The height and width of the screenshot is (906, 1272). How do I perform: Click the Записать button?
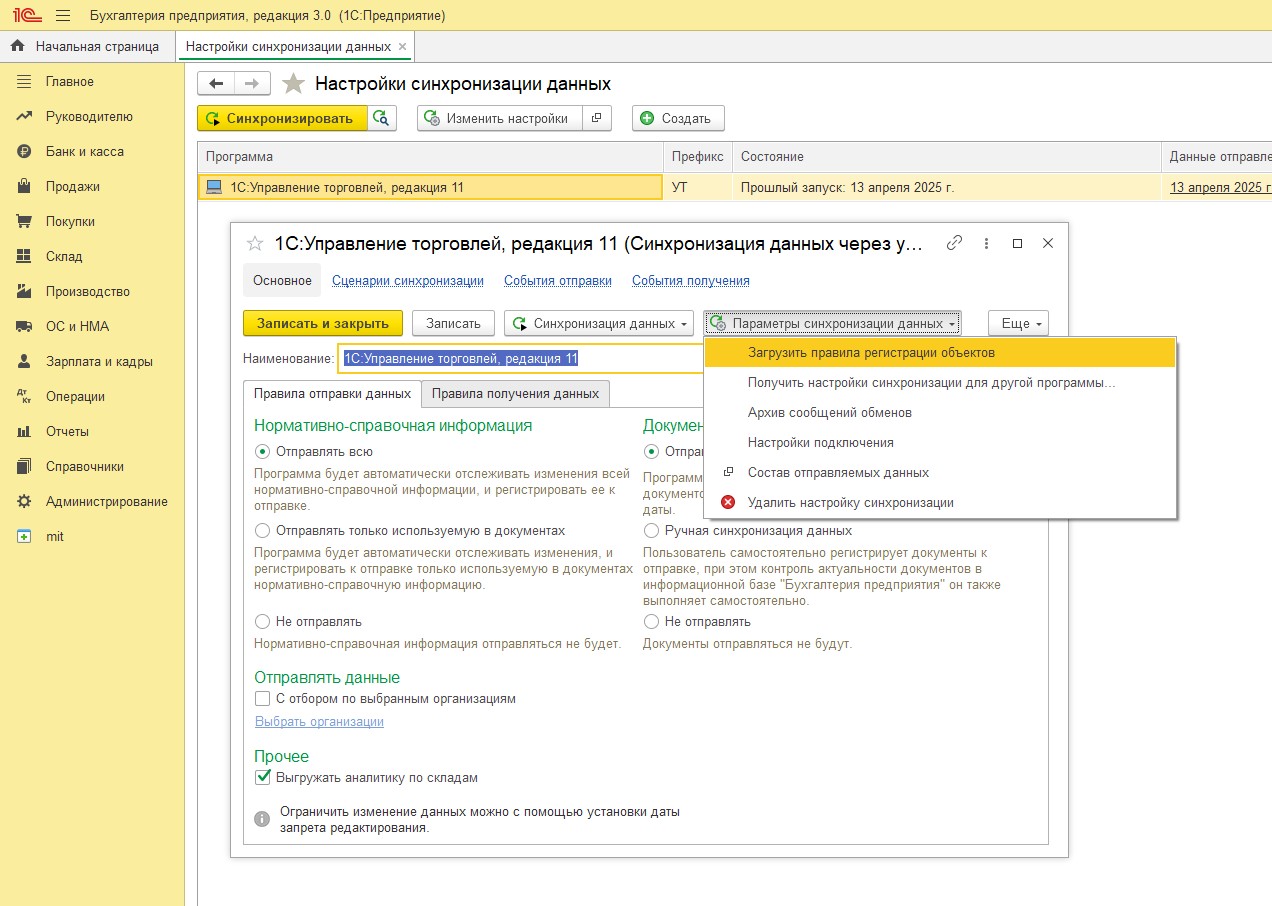(453, 323)
